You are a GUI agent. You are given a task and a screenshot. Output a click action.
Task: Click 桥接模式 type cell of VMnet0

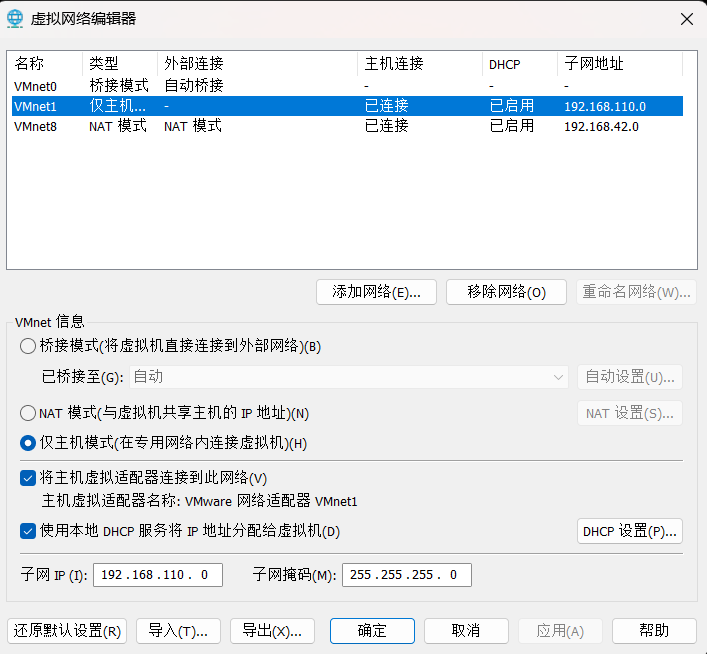coord(119,86)
